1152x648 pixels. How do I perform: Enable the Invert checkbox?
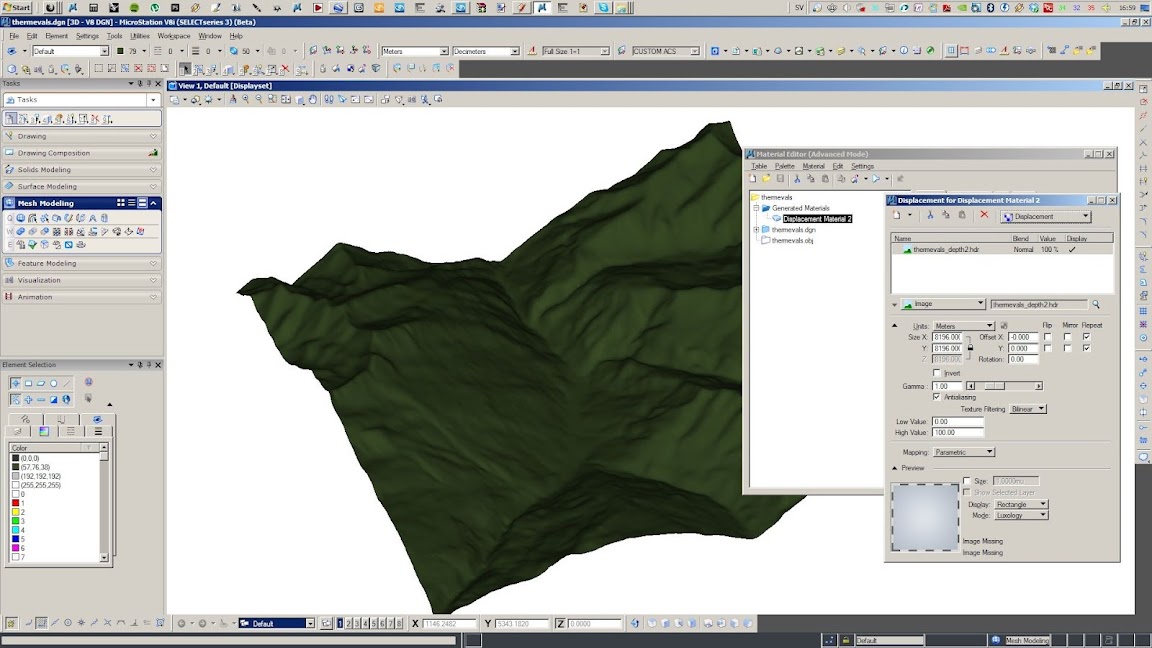click(937, 373)
